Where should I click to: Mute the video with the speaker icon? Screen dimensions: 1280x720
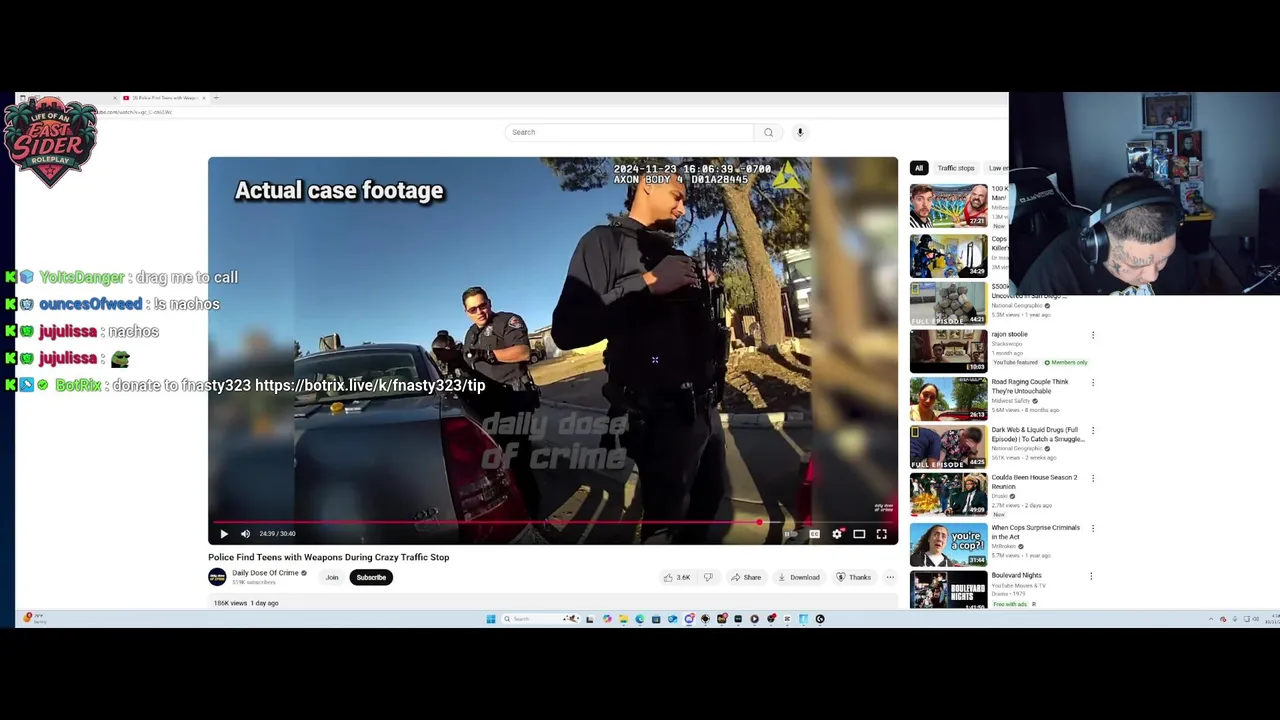click(245, 534)
